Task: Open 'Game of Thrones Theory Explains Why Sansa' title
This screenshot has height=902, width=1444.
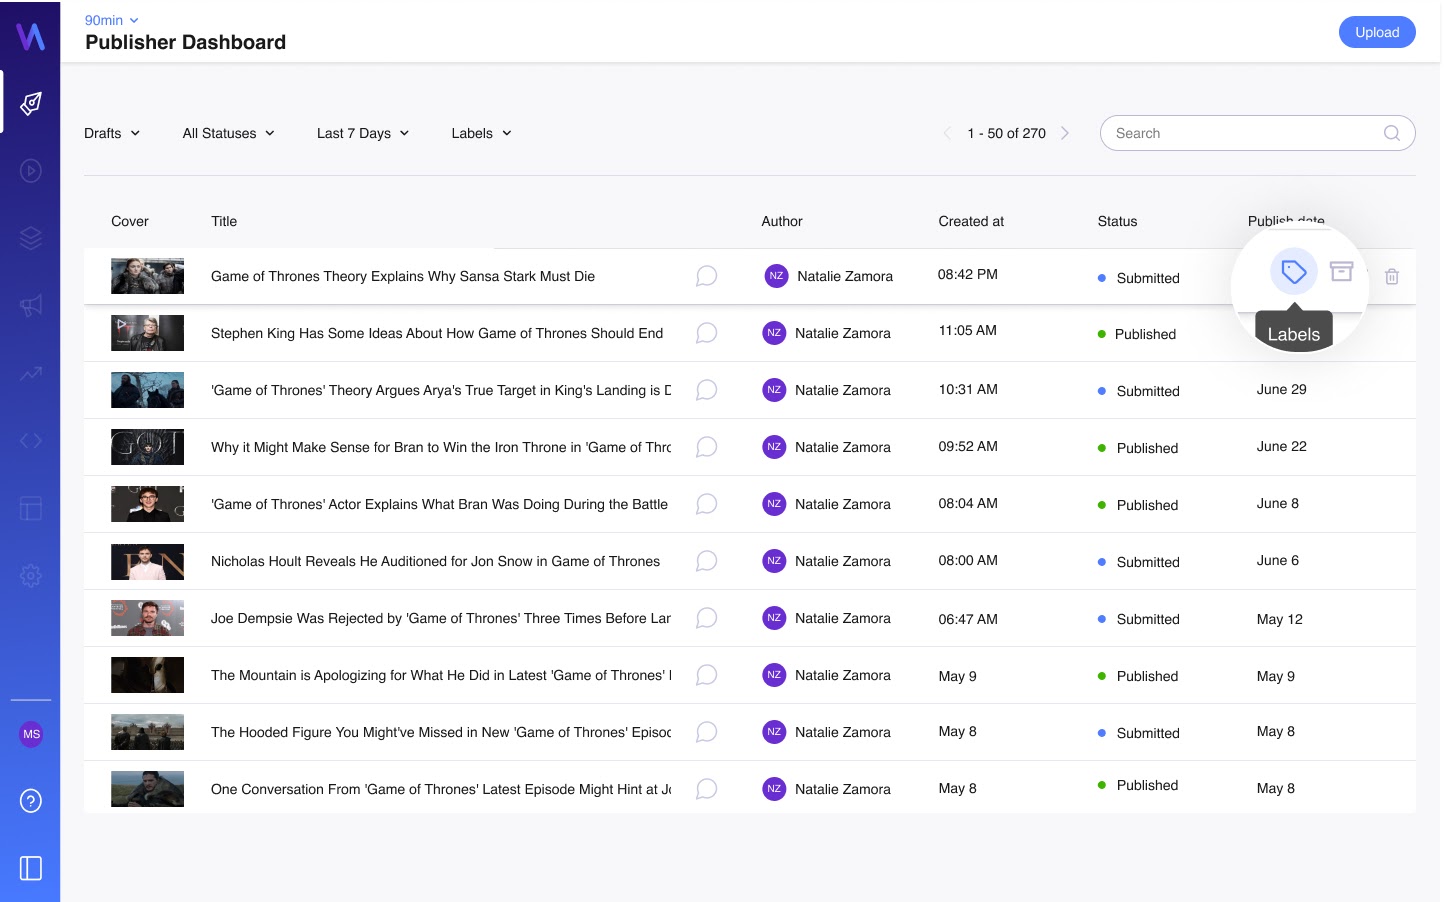Action: point(403,276)
